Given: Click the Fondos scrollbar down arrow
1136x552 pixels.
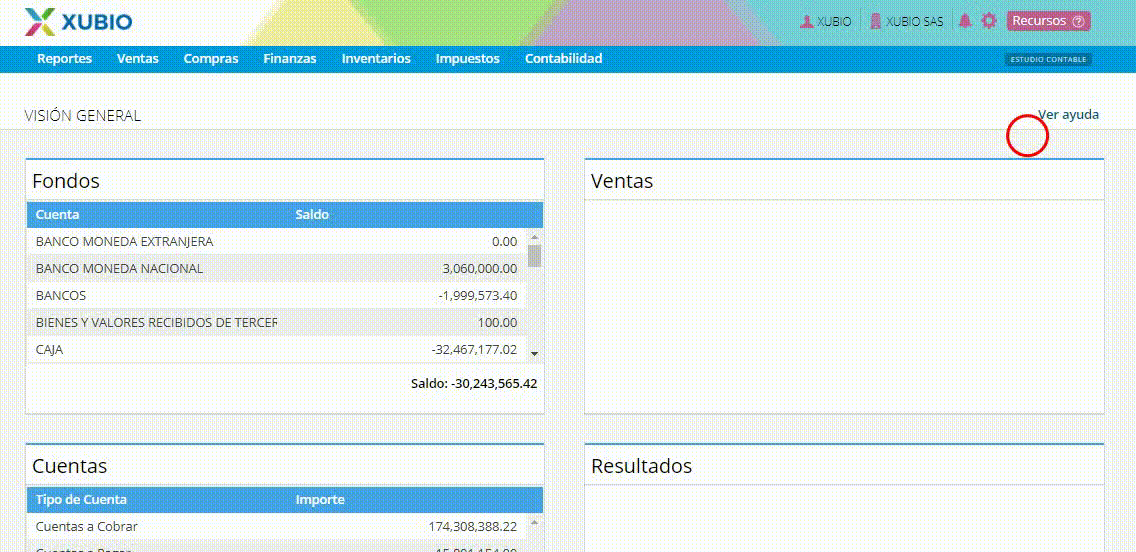Looking at the screenshot, I should click(535, 354).
